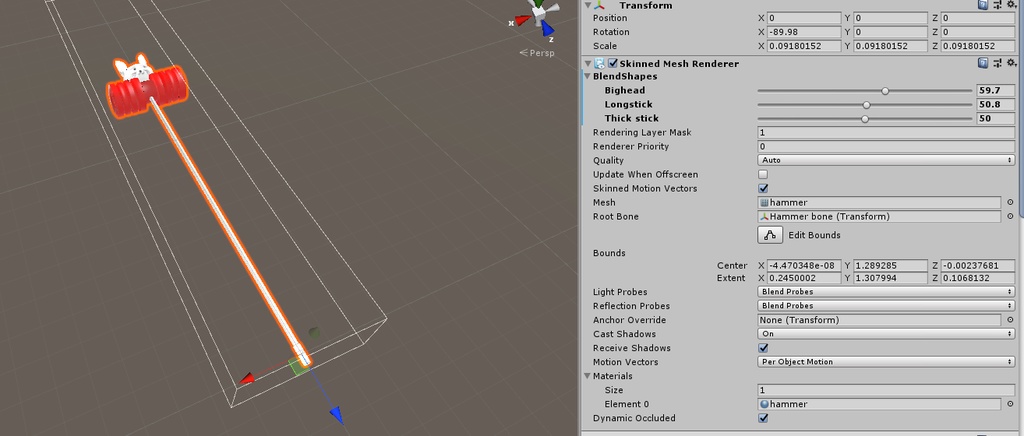
Task: Open the Cast Shadows dropdown
Action: tap(886, 334)
